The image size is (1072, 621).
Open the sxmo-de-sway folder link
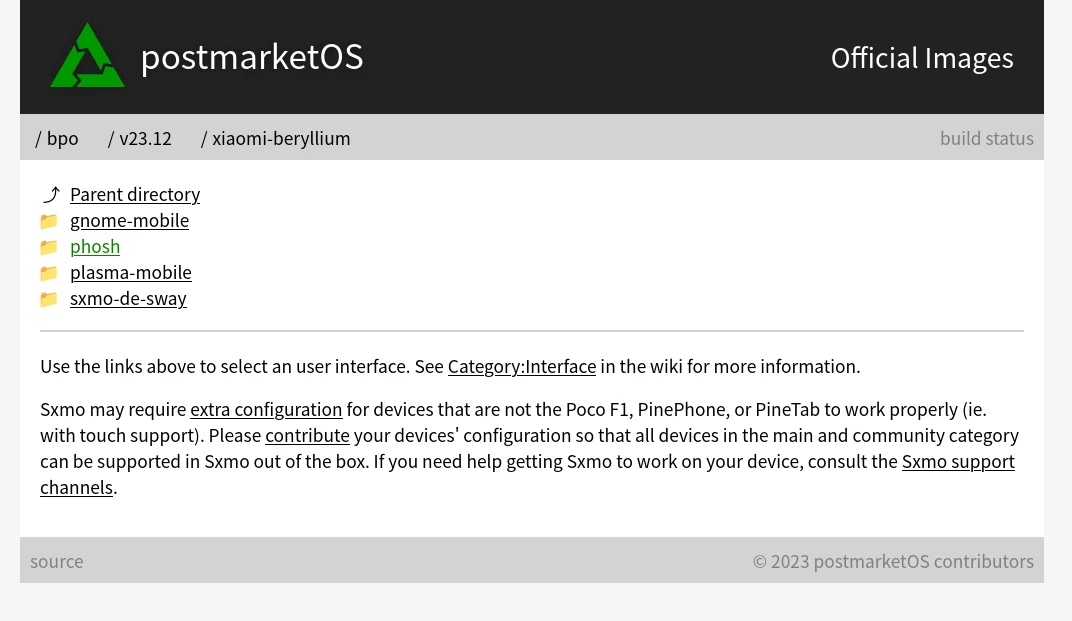click(x=128, y=299)
